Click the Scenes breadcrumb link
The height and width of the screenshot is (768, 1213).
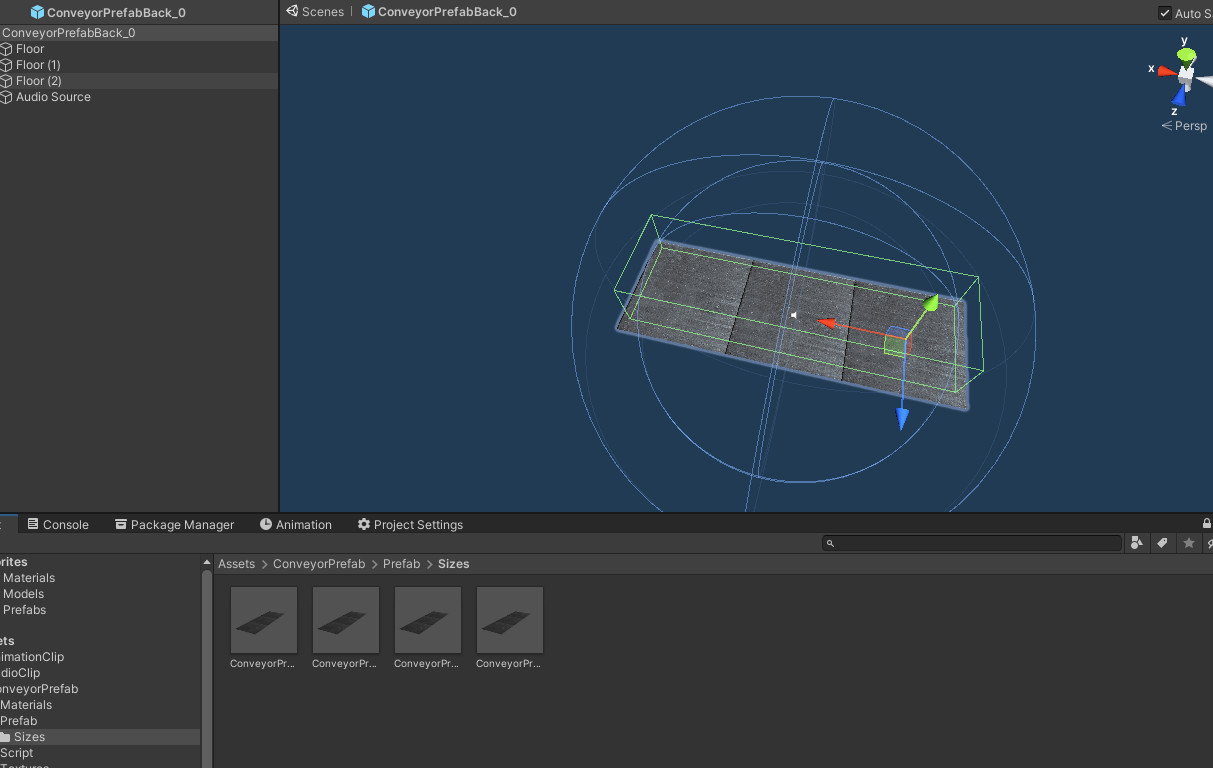tap(322, 12)
